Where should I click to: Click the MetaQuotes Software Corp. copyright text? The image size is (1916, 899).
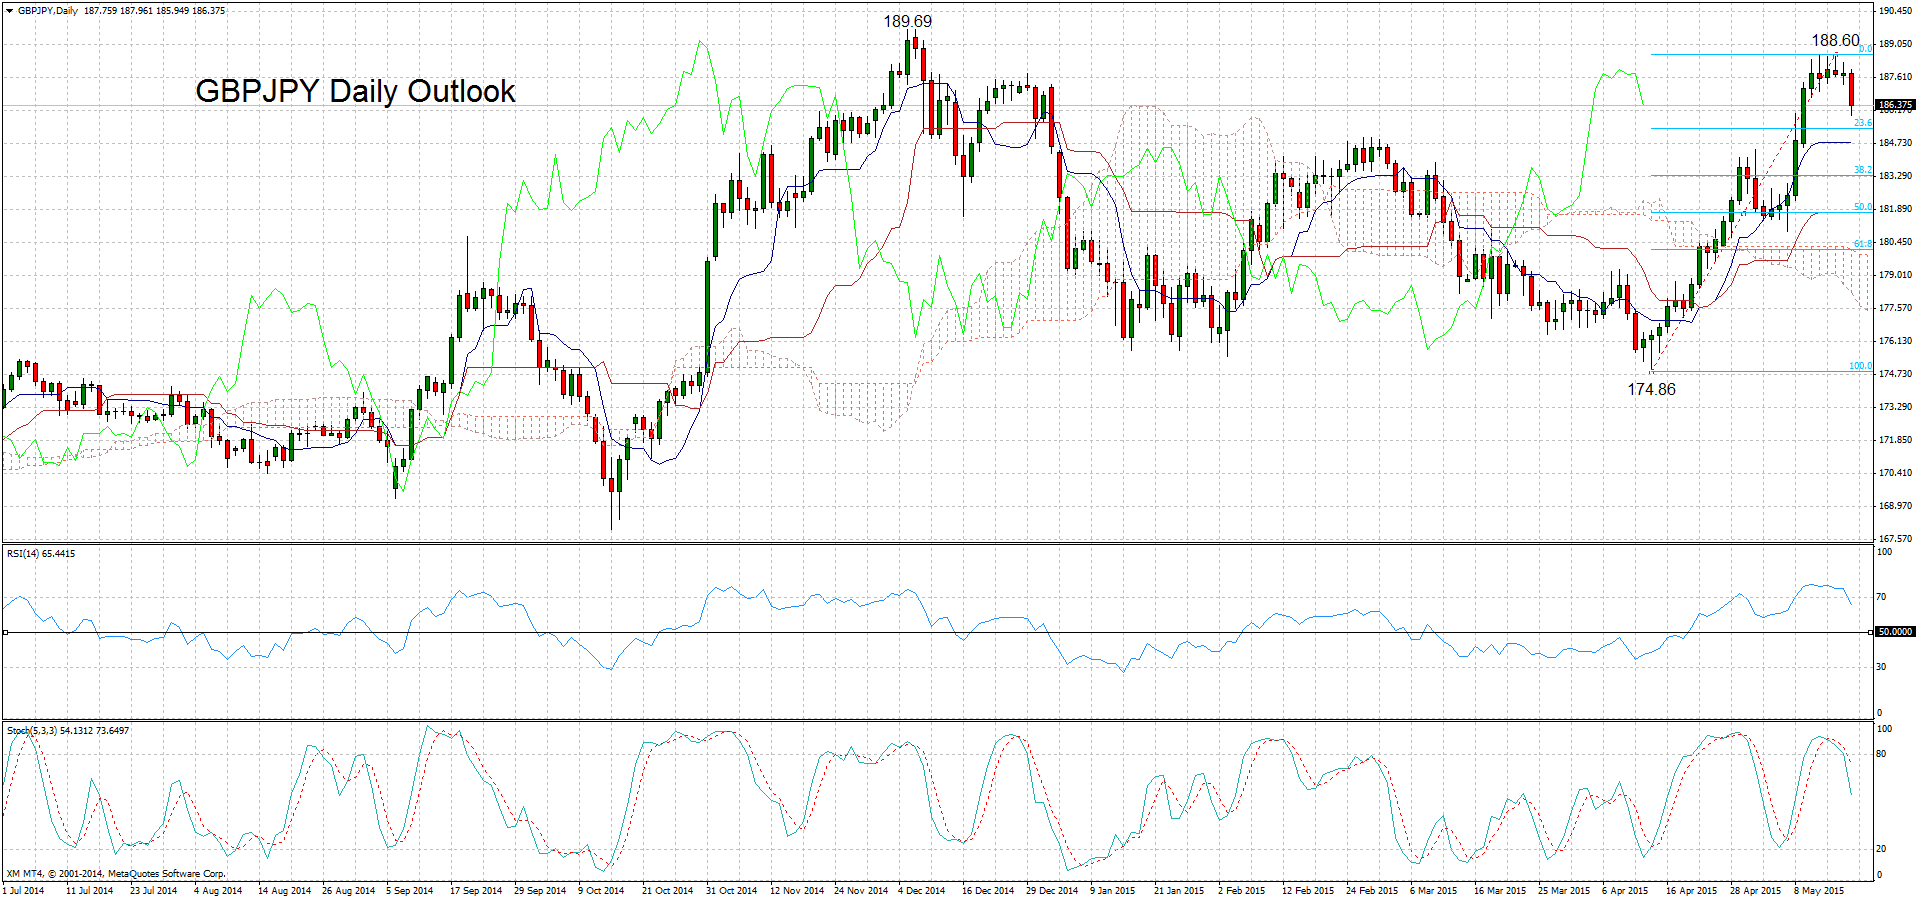point(116,873)
